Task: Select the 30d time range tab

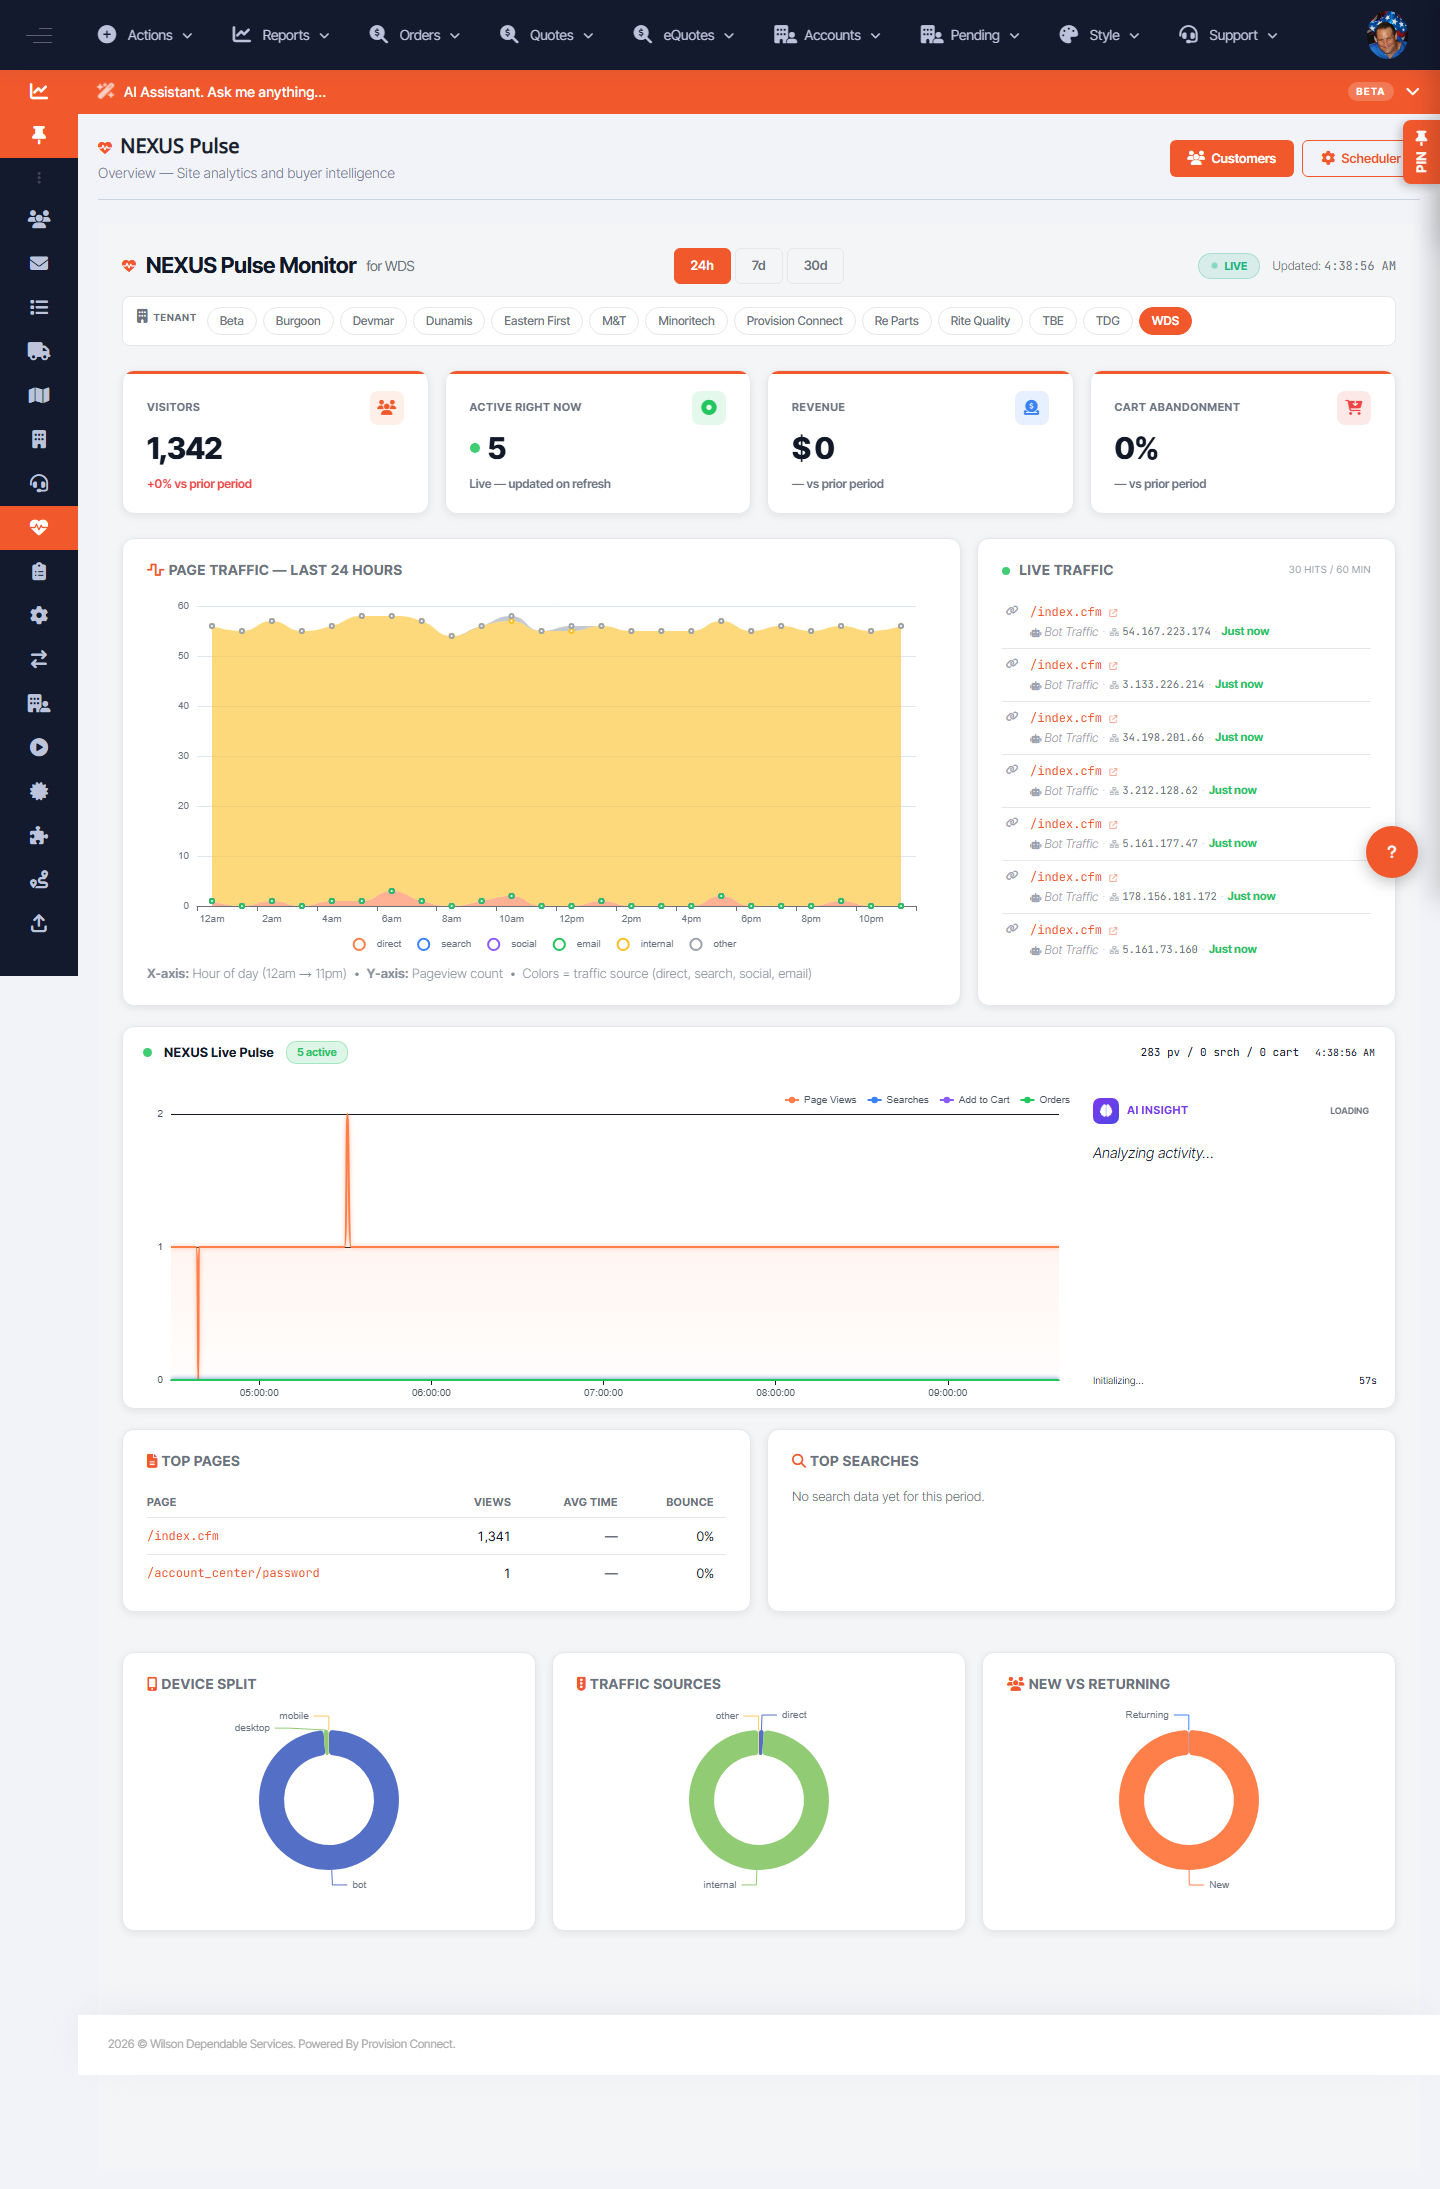Action: tap(816, 266)
